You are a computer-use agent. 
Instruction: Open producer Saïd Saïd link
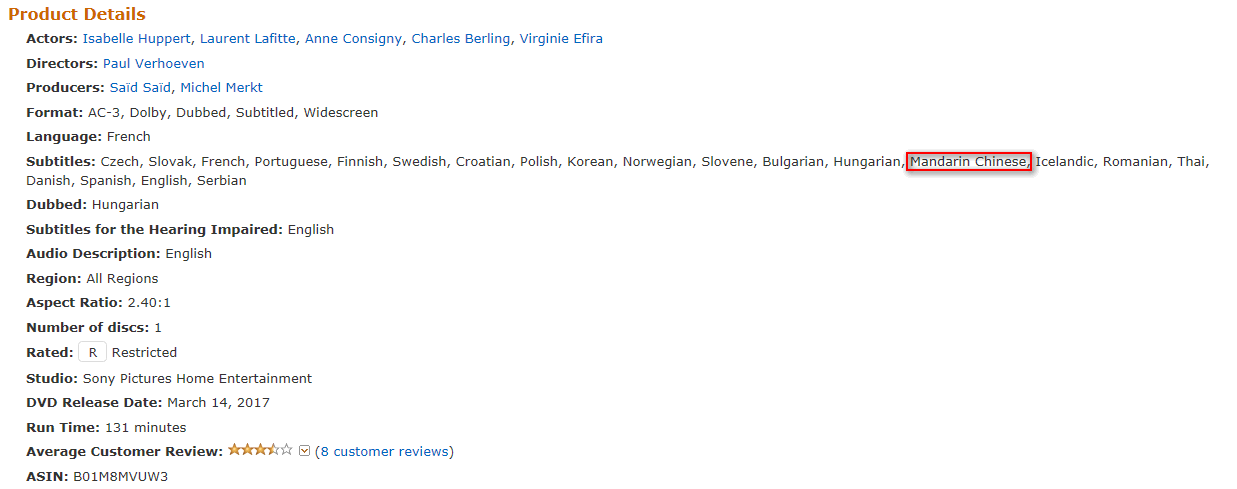(x=141, y=88)
